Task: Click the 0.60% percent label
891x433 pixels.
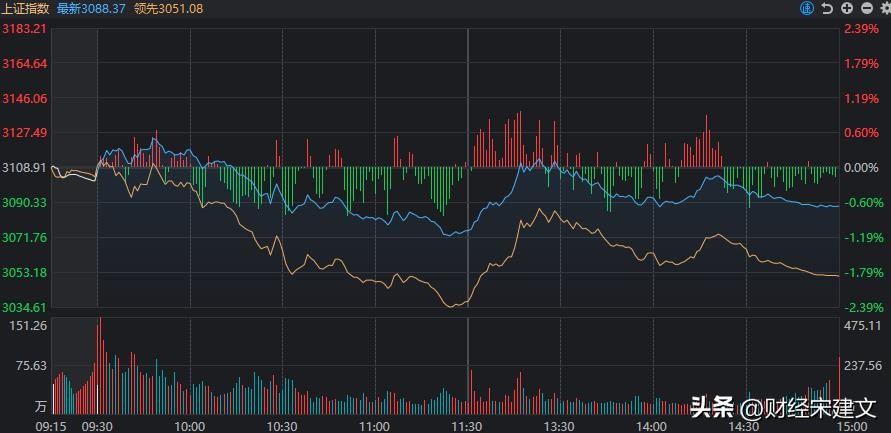Action: coord(861,133)
